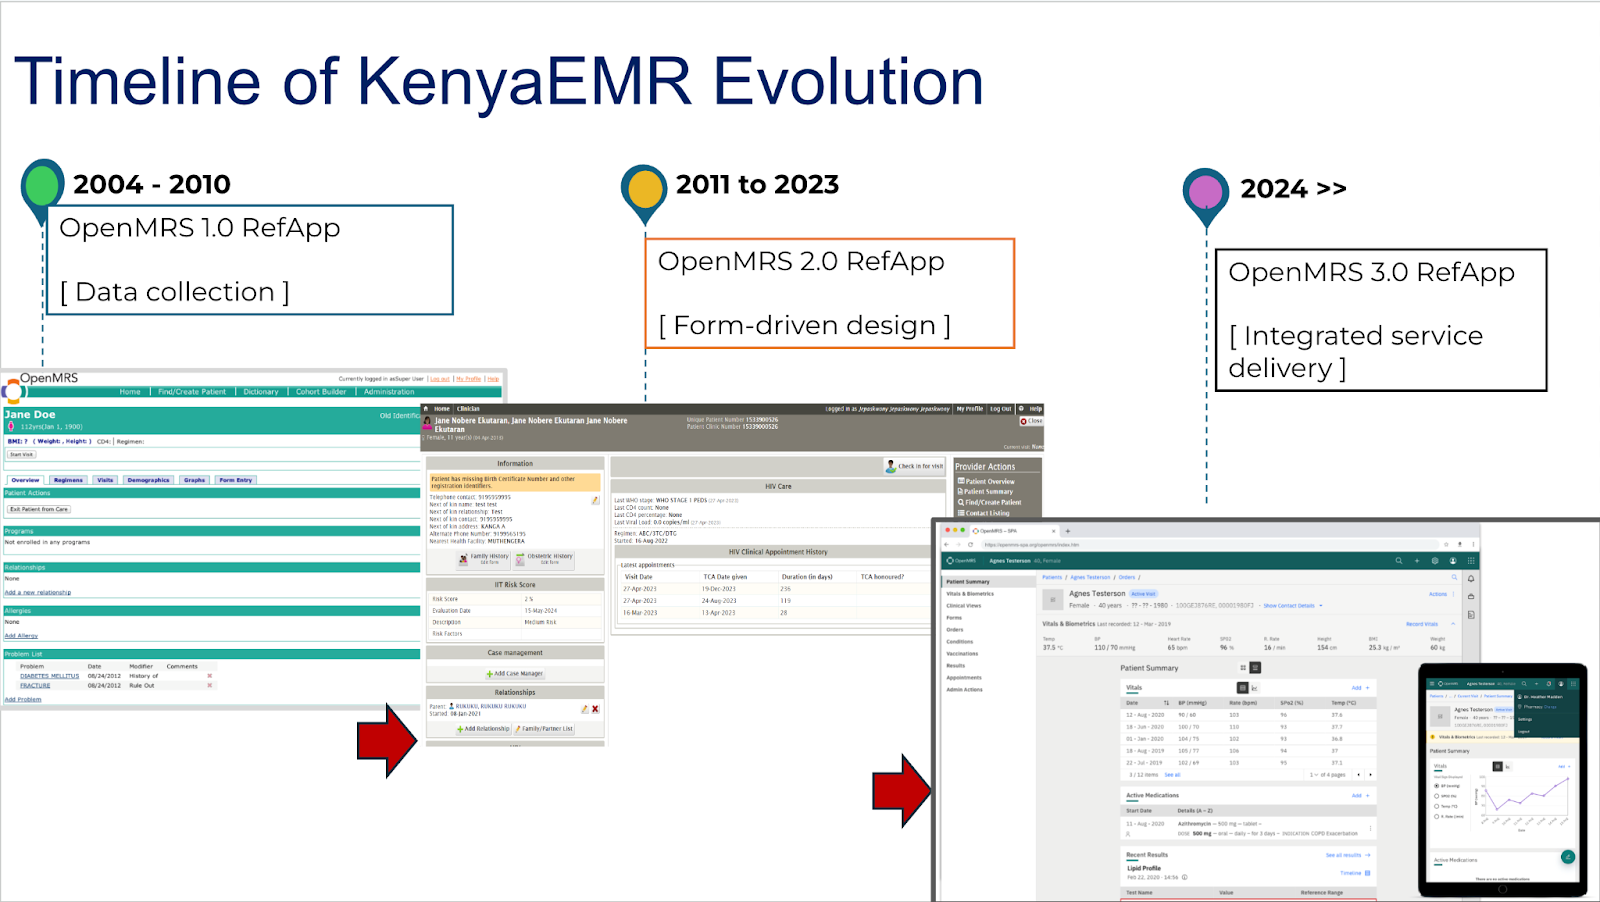Delete the FRACTURE problem with red X
Viewport: 1600px width, 902px height.
[210, 685]
